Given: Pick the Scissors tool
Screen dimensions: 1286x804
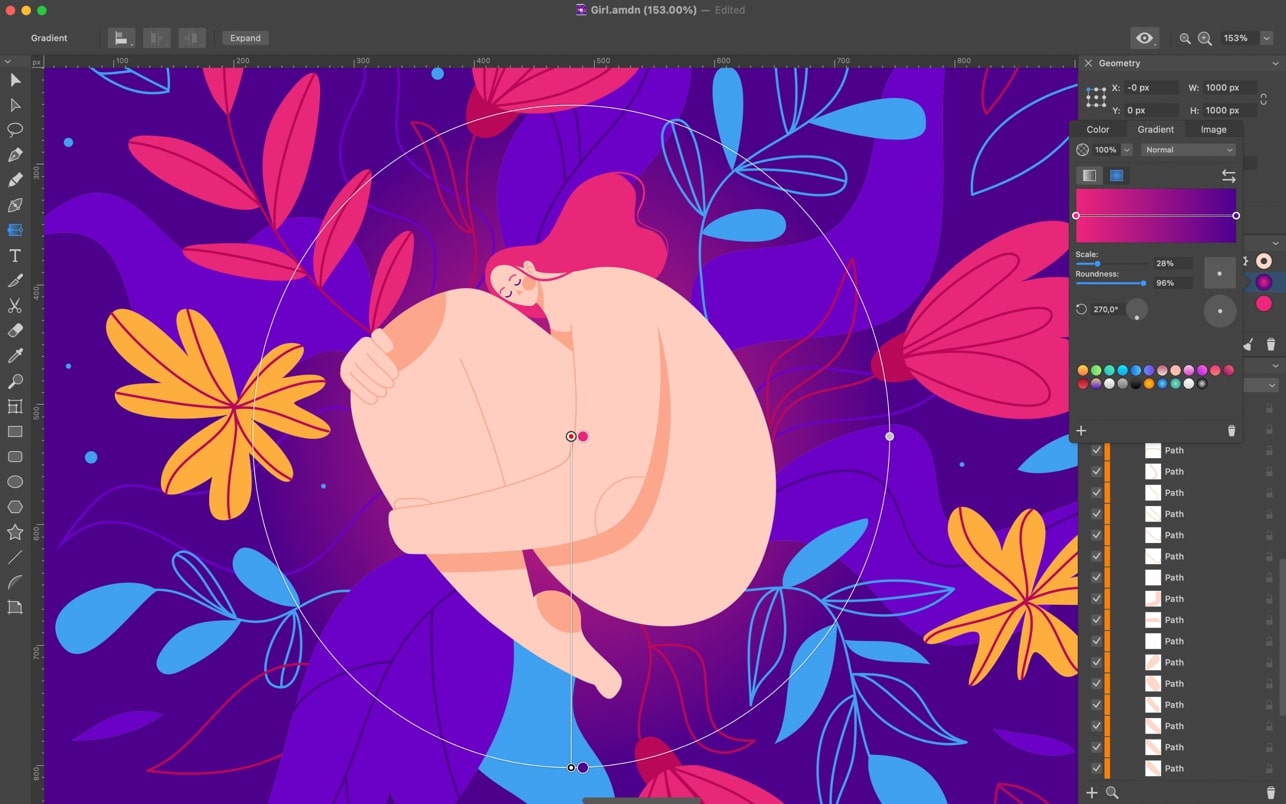Looking at the screenshot, I should pos(15,306).
